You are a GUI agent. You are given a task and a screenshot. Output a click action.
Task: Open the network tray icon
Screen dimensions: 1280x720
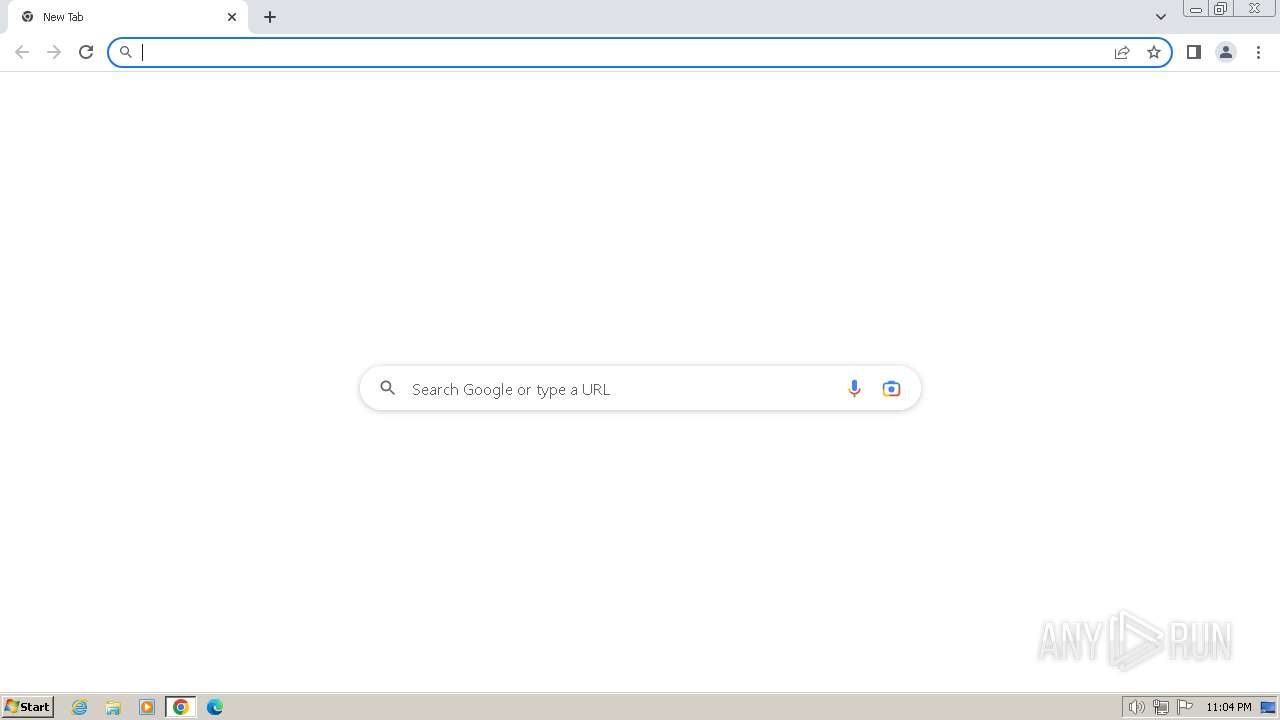1161,707
